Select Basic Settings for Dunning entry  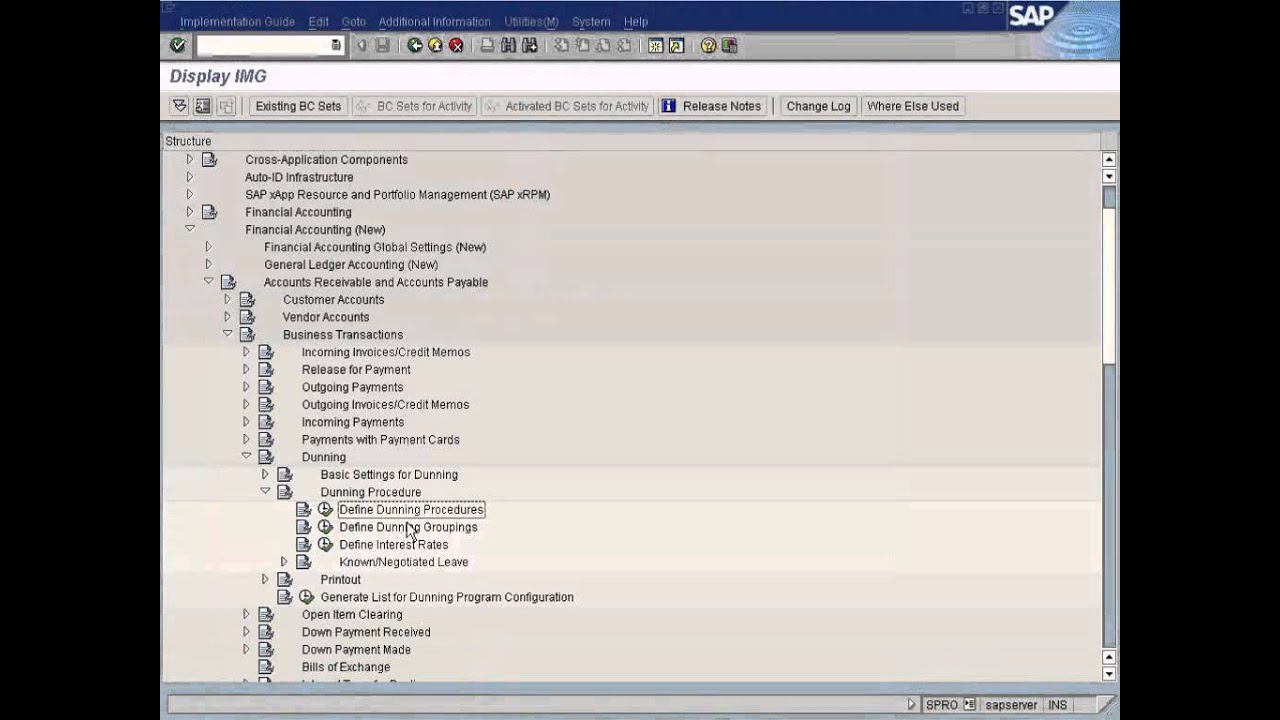(389, 475)
